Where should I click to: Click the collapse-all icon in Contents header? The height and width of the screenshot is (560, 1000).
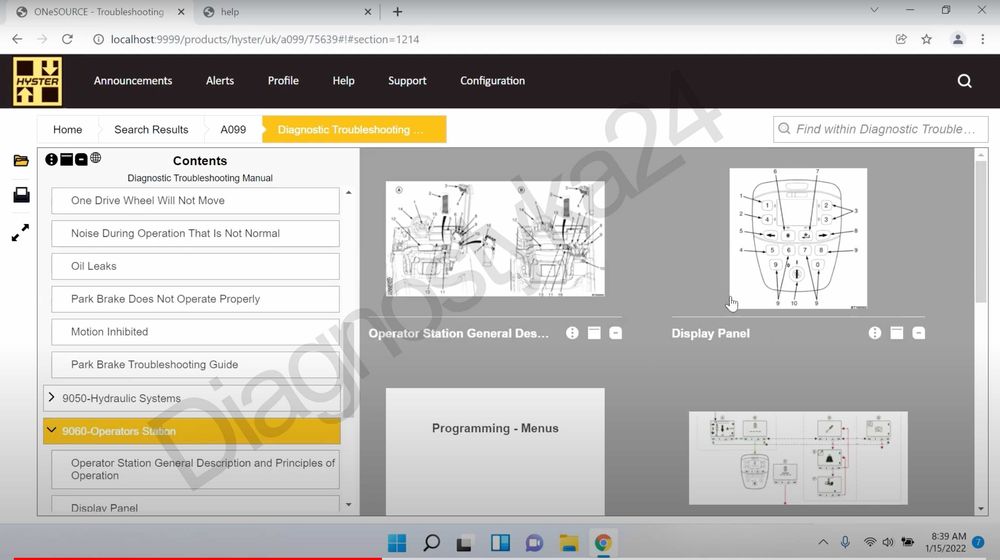[81, 159]
